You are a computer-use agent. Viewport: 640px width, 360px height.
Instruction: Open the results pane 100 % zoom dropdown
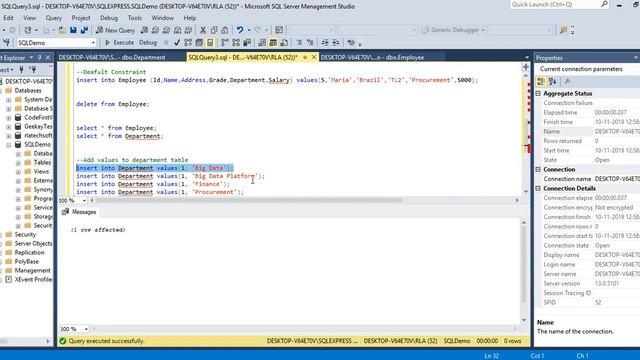(86, 329)
